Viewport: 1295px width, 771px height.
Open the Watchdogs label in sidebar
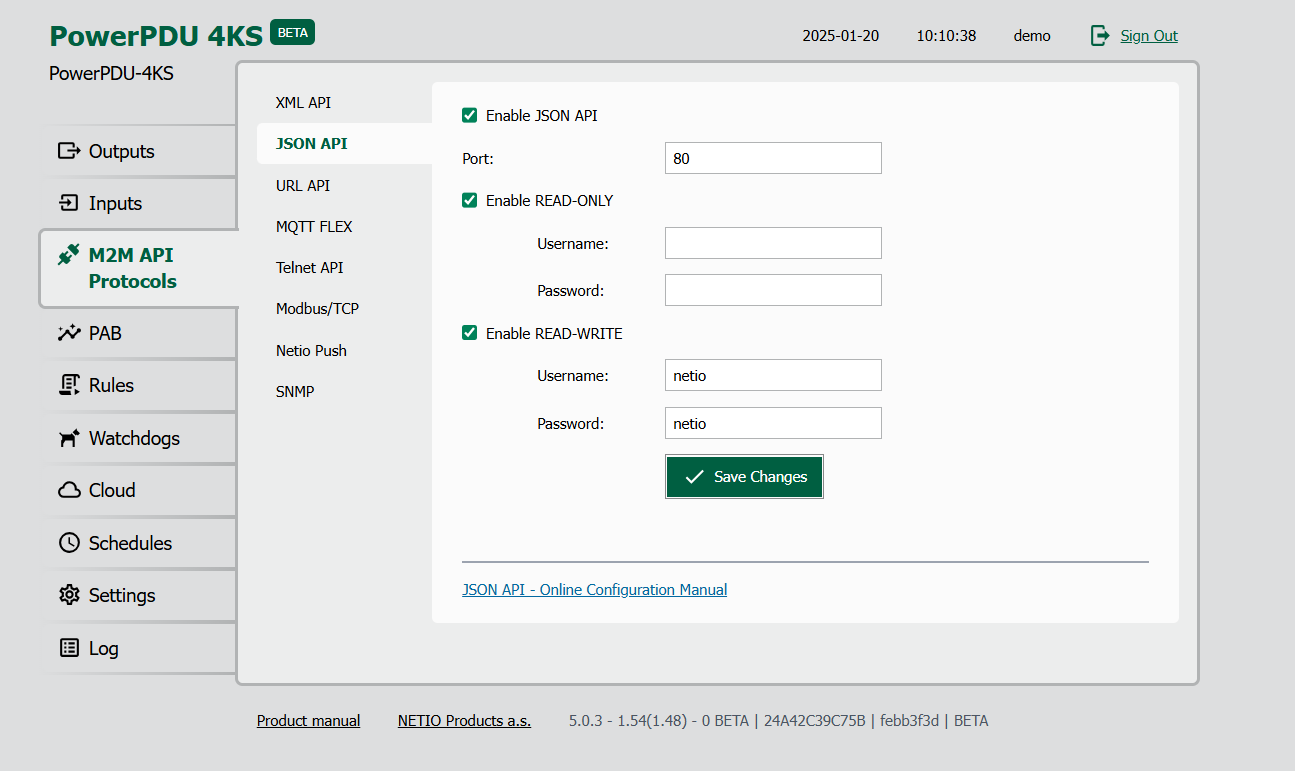[x=134, y=438]
